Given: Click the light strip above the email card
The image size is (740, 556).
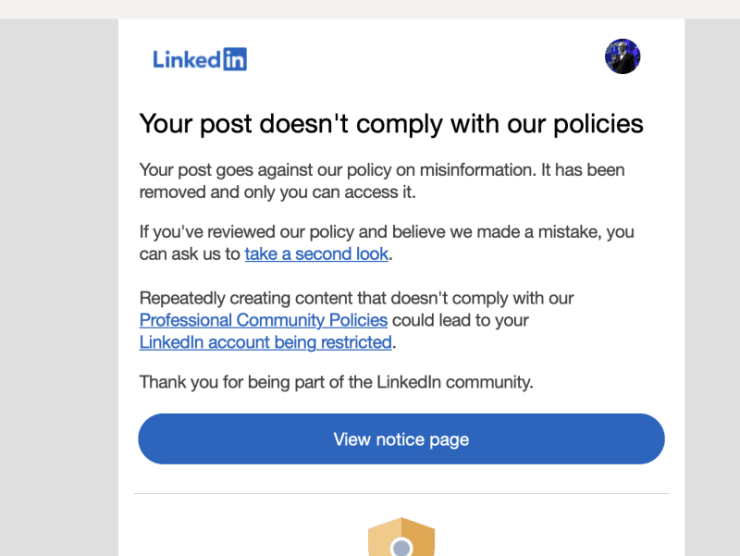Looking at the screenshot, I should pos(370,9).
